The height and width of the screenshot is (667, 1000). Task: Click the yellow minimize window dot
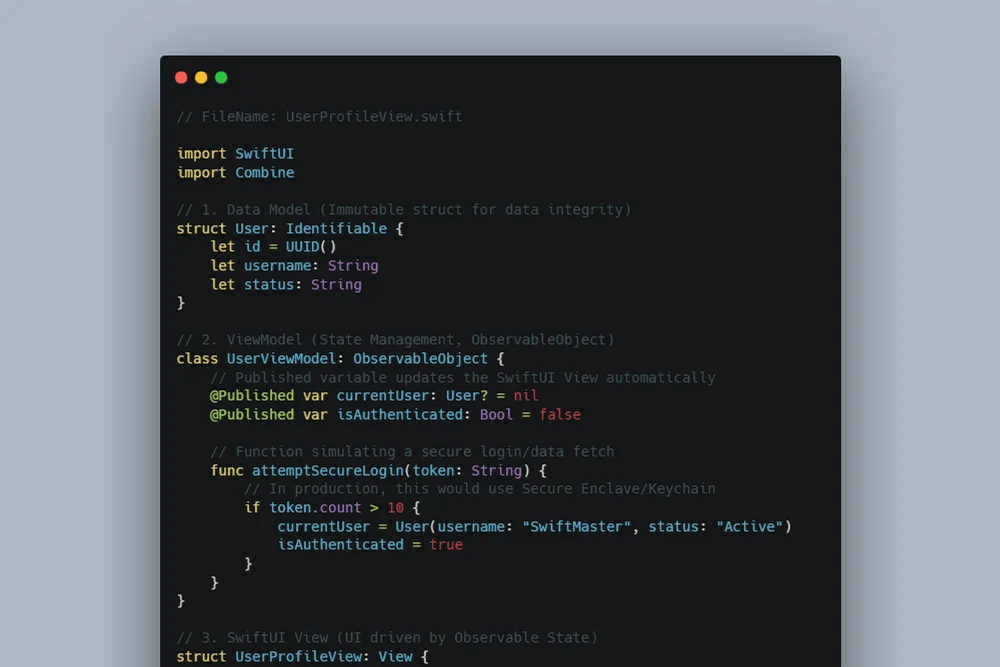[201, 78]
